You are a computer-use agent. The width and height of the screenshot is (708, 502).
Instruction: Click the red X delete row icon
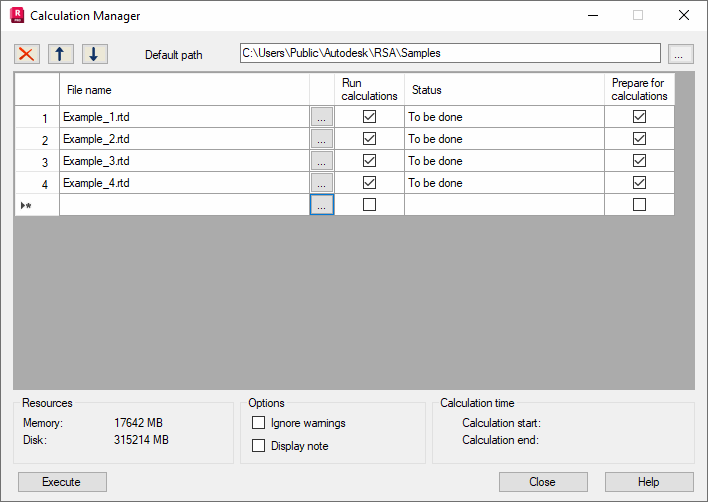27,54
